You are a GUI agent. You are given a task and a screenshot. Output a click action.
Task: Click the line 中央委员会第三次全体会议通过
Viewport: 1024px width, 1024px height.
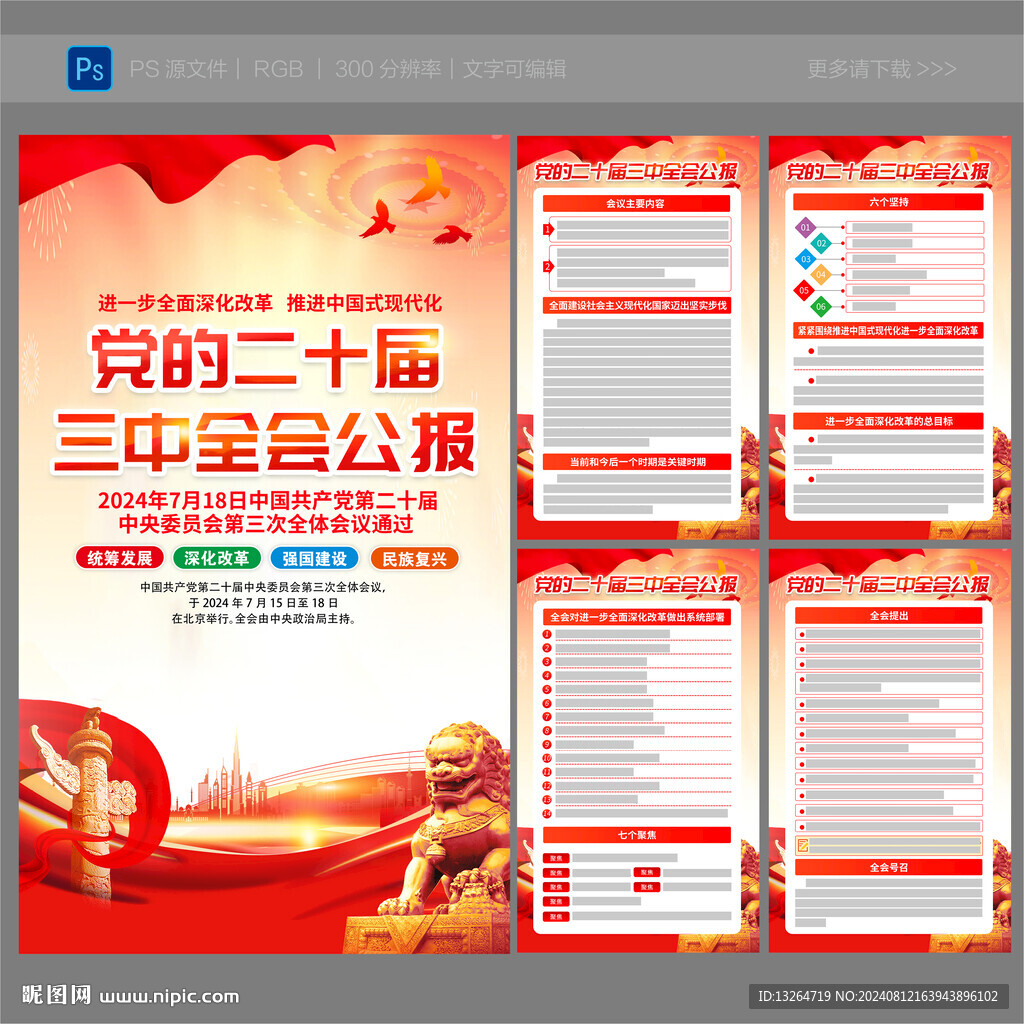click(x=266, y=524)
